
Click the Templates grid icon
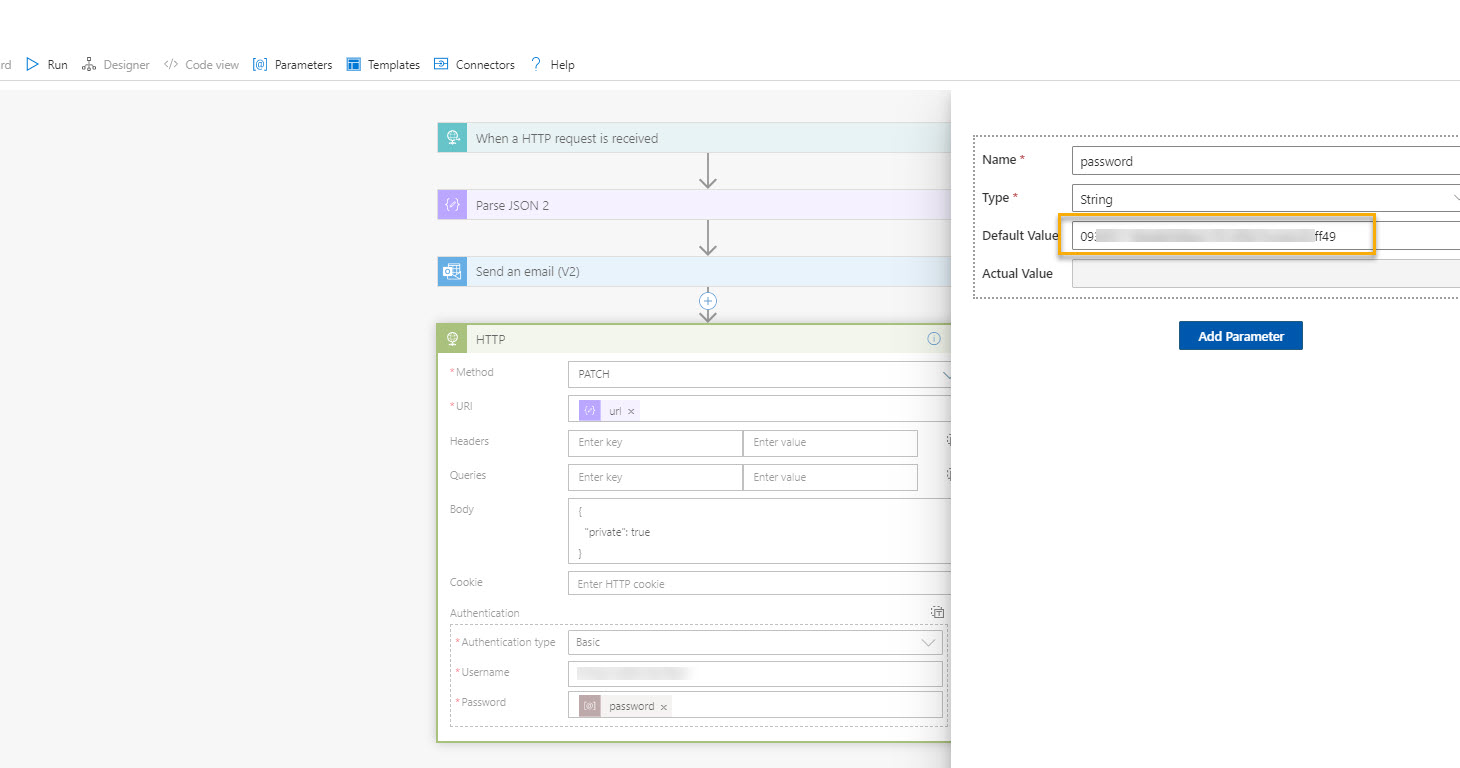353,64
